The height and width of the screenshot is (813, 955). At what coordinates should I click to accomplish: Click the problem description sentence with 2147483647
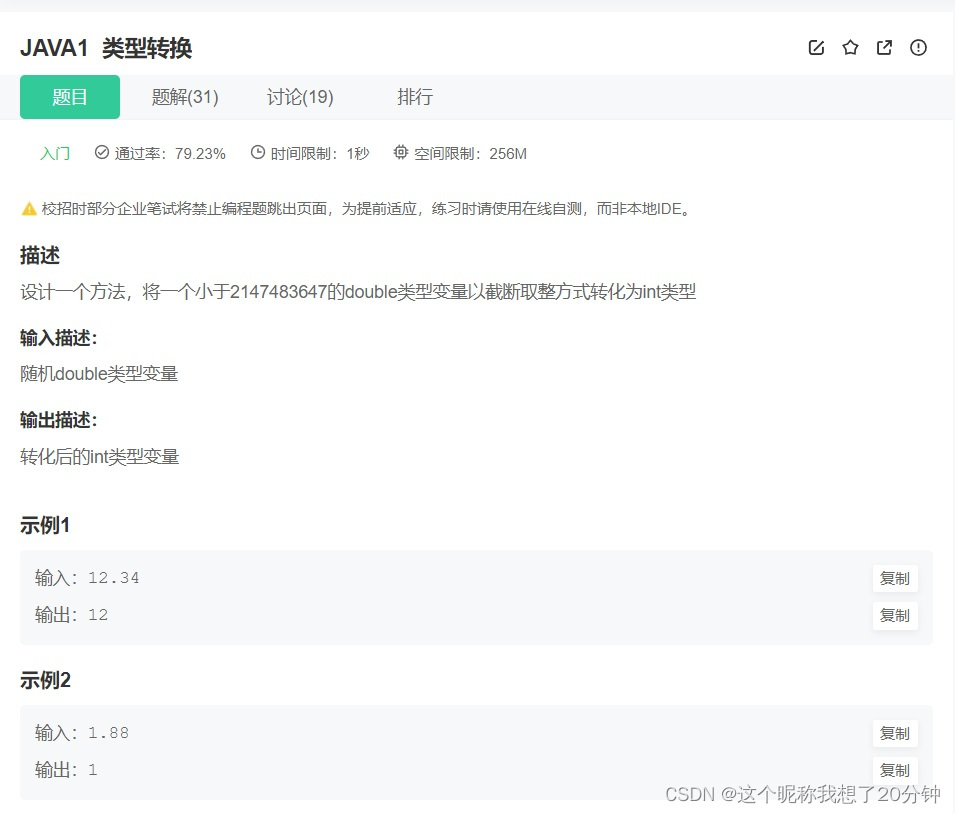(358, 292)
